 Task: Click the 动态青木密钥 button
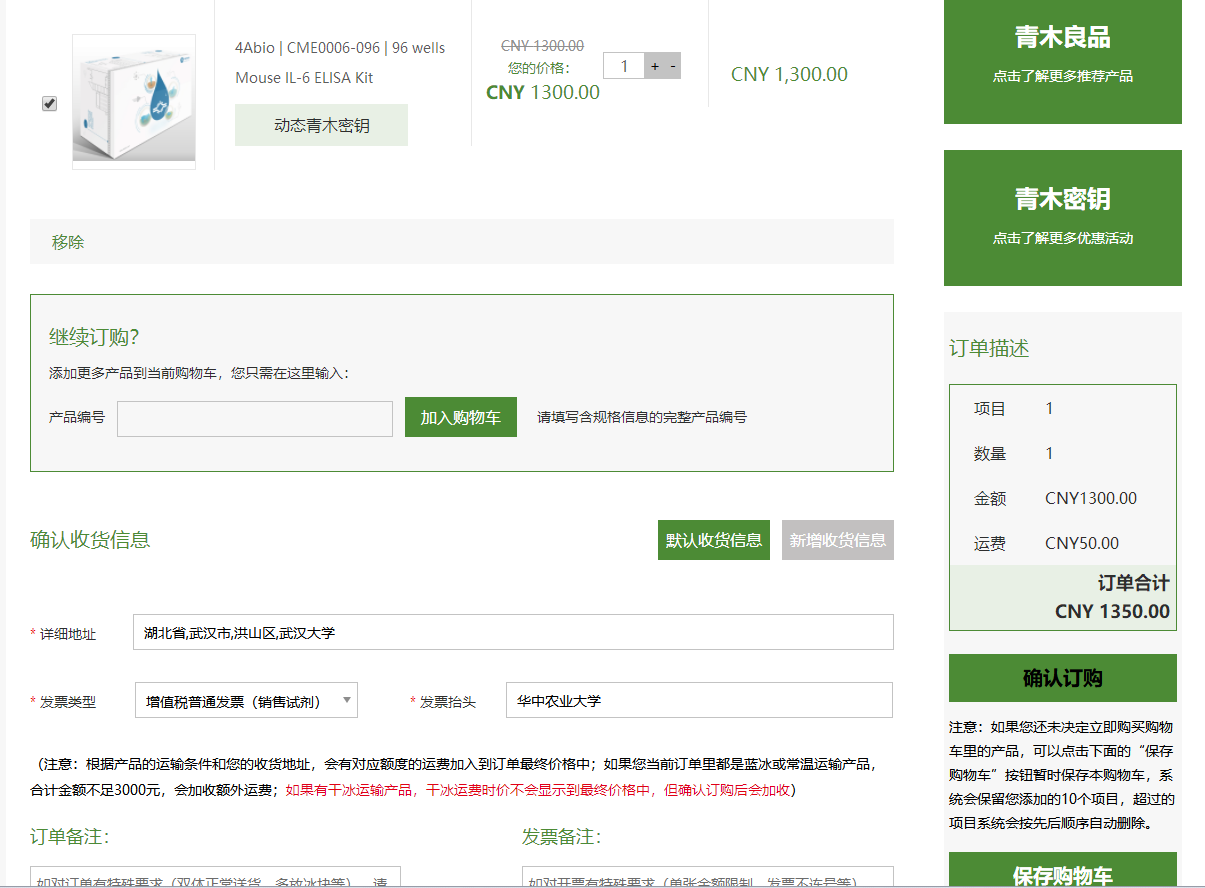(x=321, y=125)
